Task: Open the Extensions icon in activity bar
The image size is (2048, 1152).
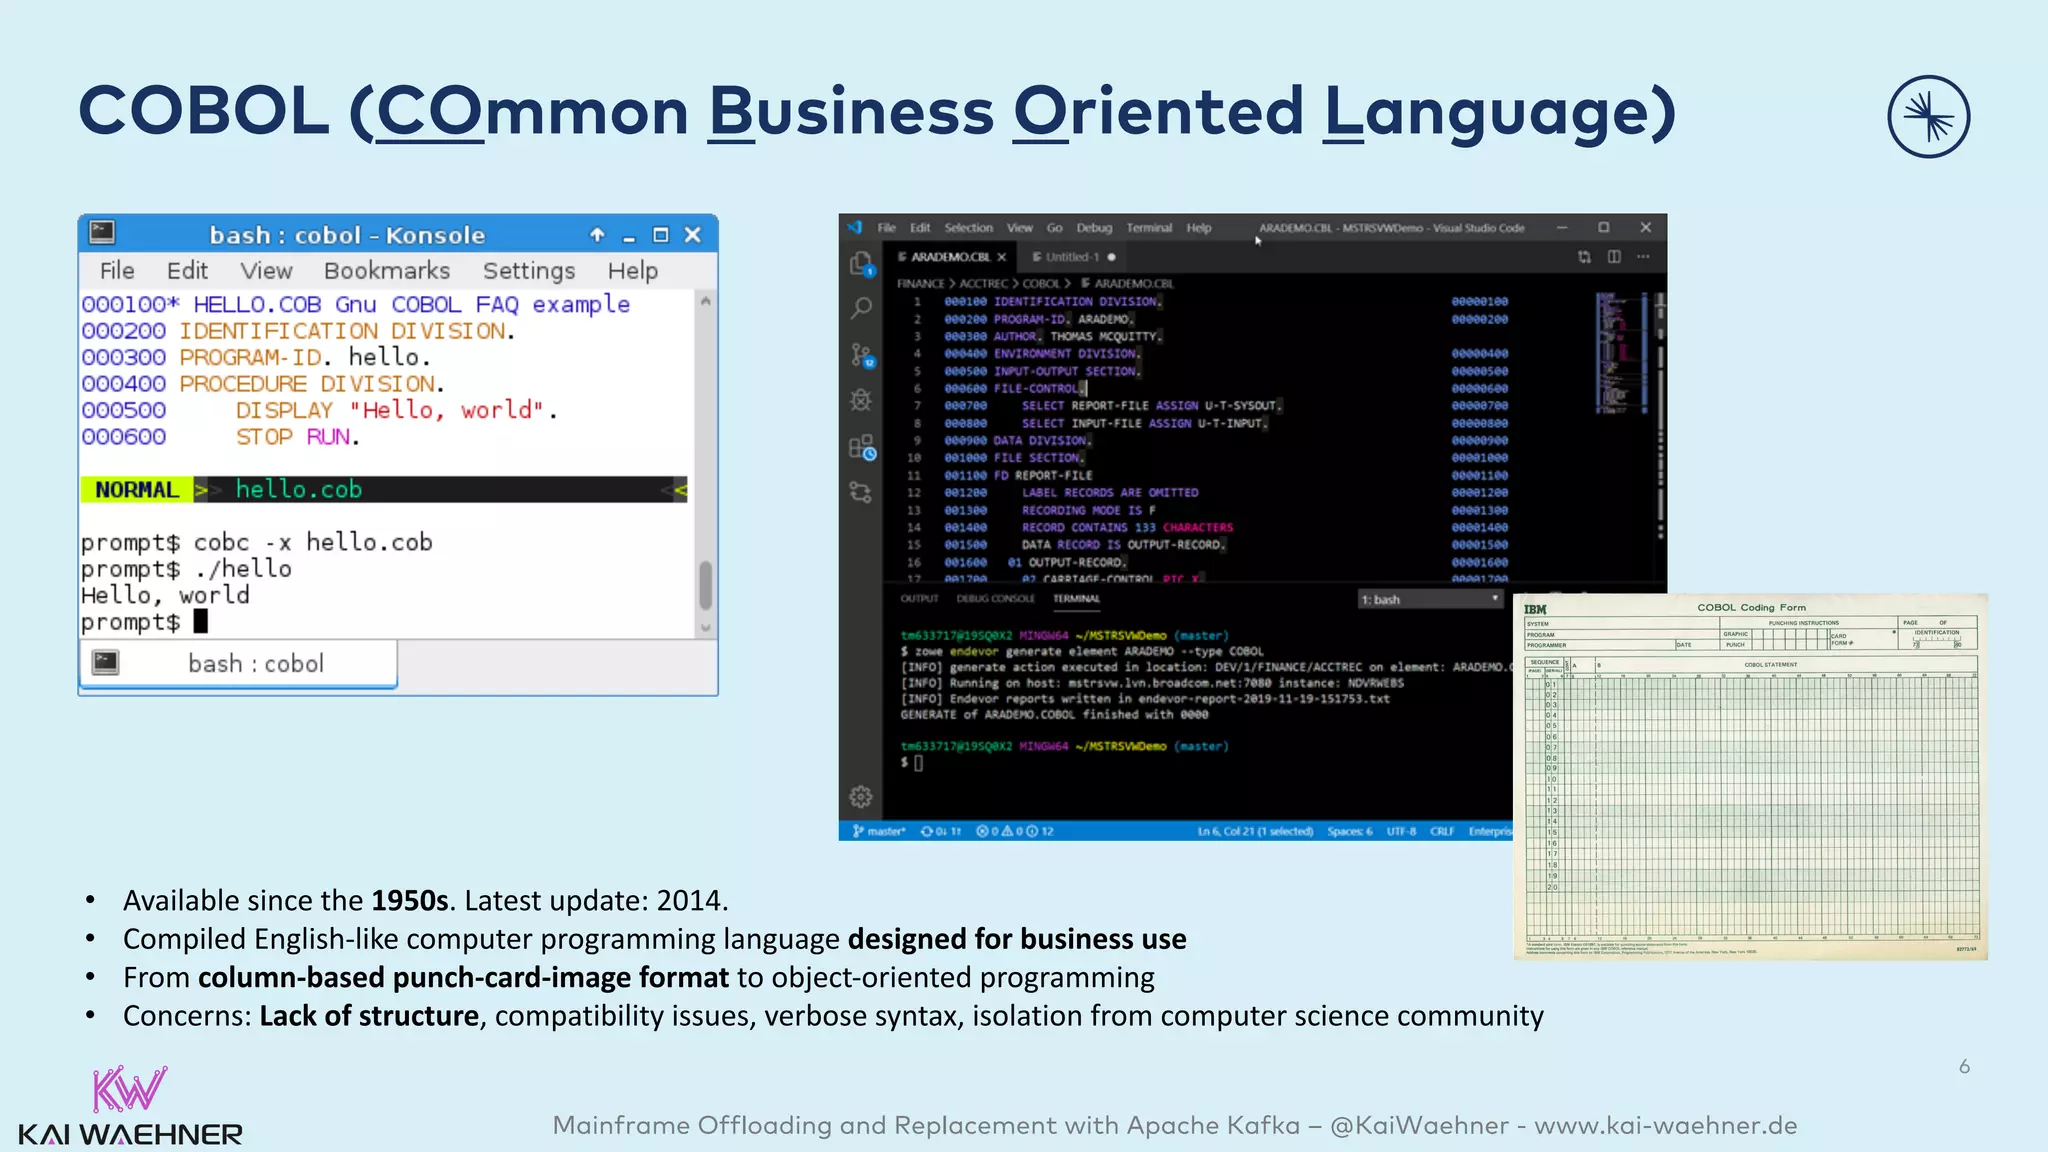Action: [x=861, y=447]
